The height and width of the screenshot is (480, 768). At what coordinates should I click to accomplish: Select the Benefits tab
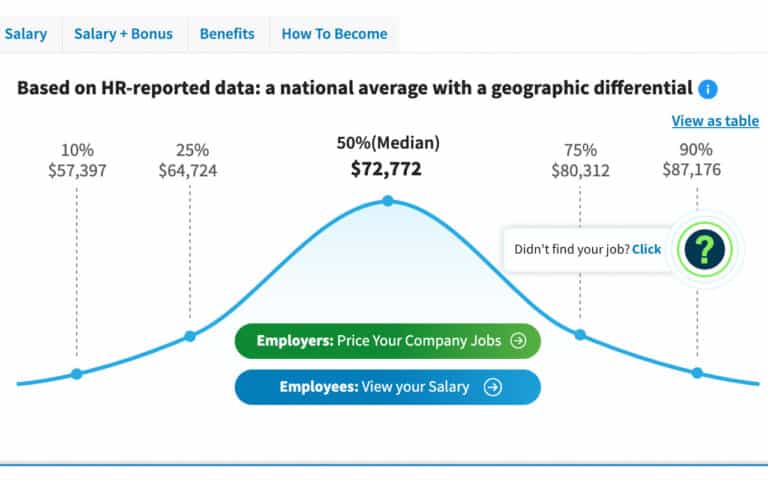227,34
